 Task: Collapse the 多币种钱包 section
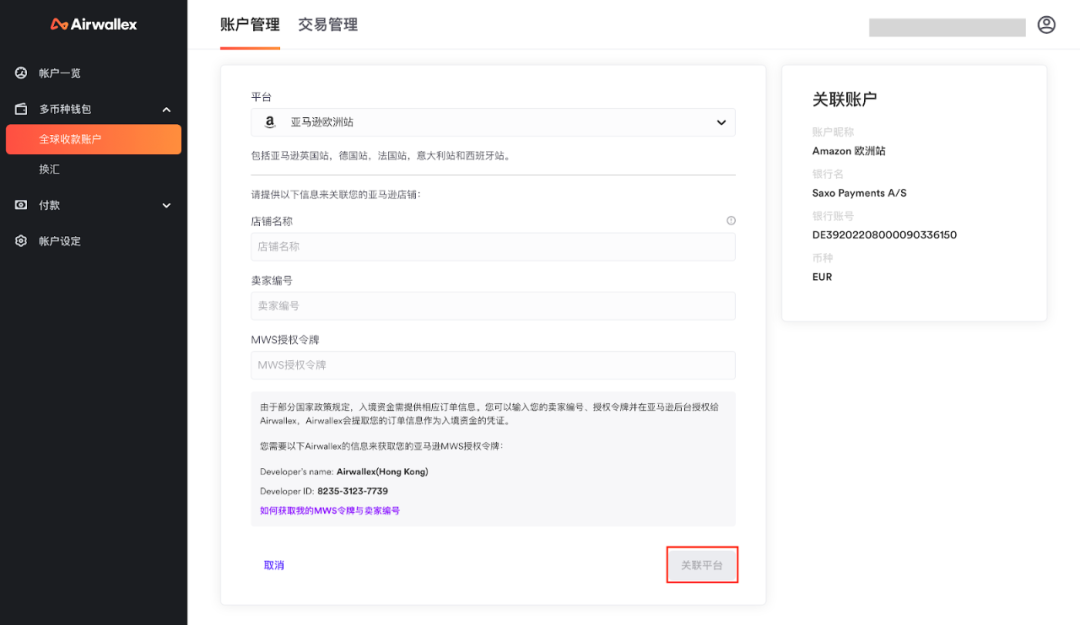click(166, 109)
